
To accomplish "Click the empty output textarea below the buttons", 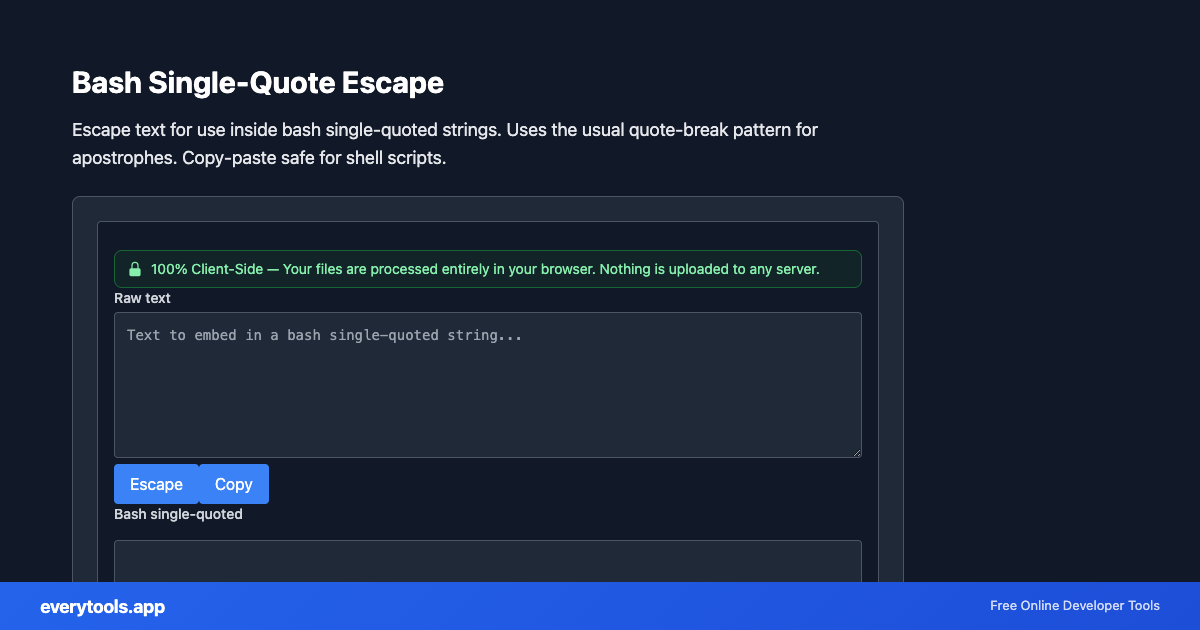I will click(488, 560).
